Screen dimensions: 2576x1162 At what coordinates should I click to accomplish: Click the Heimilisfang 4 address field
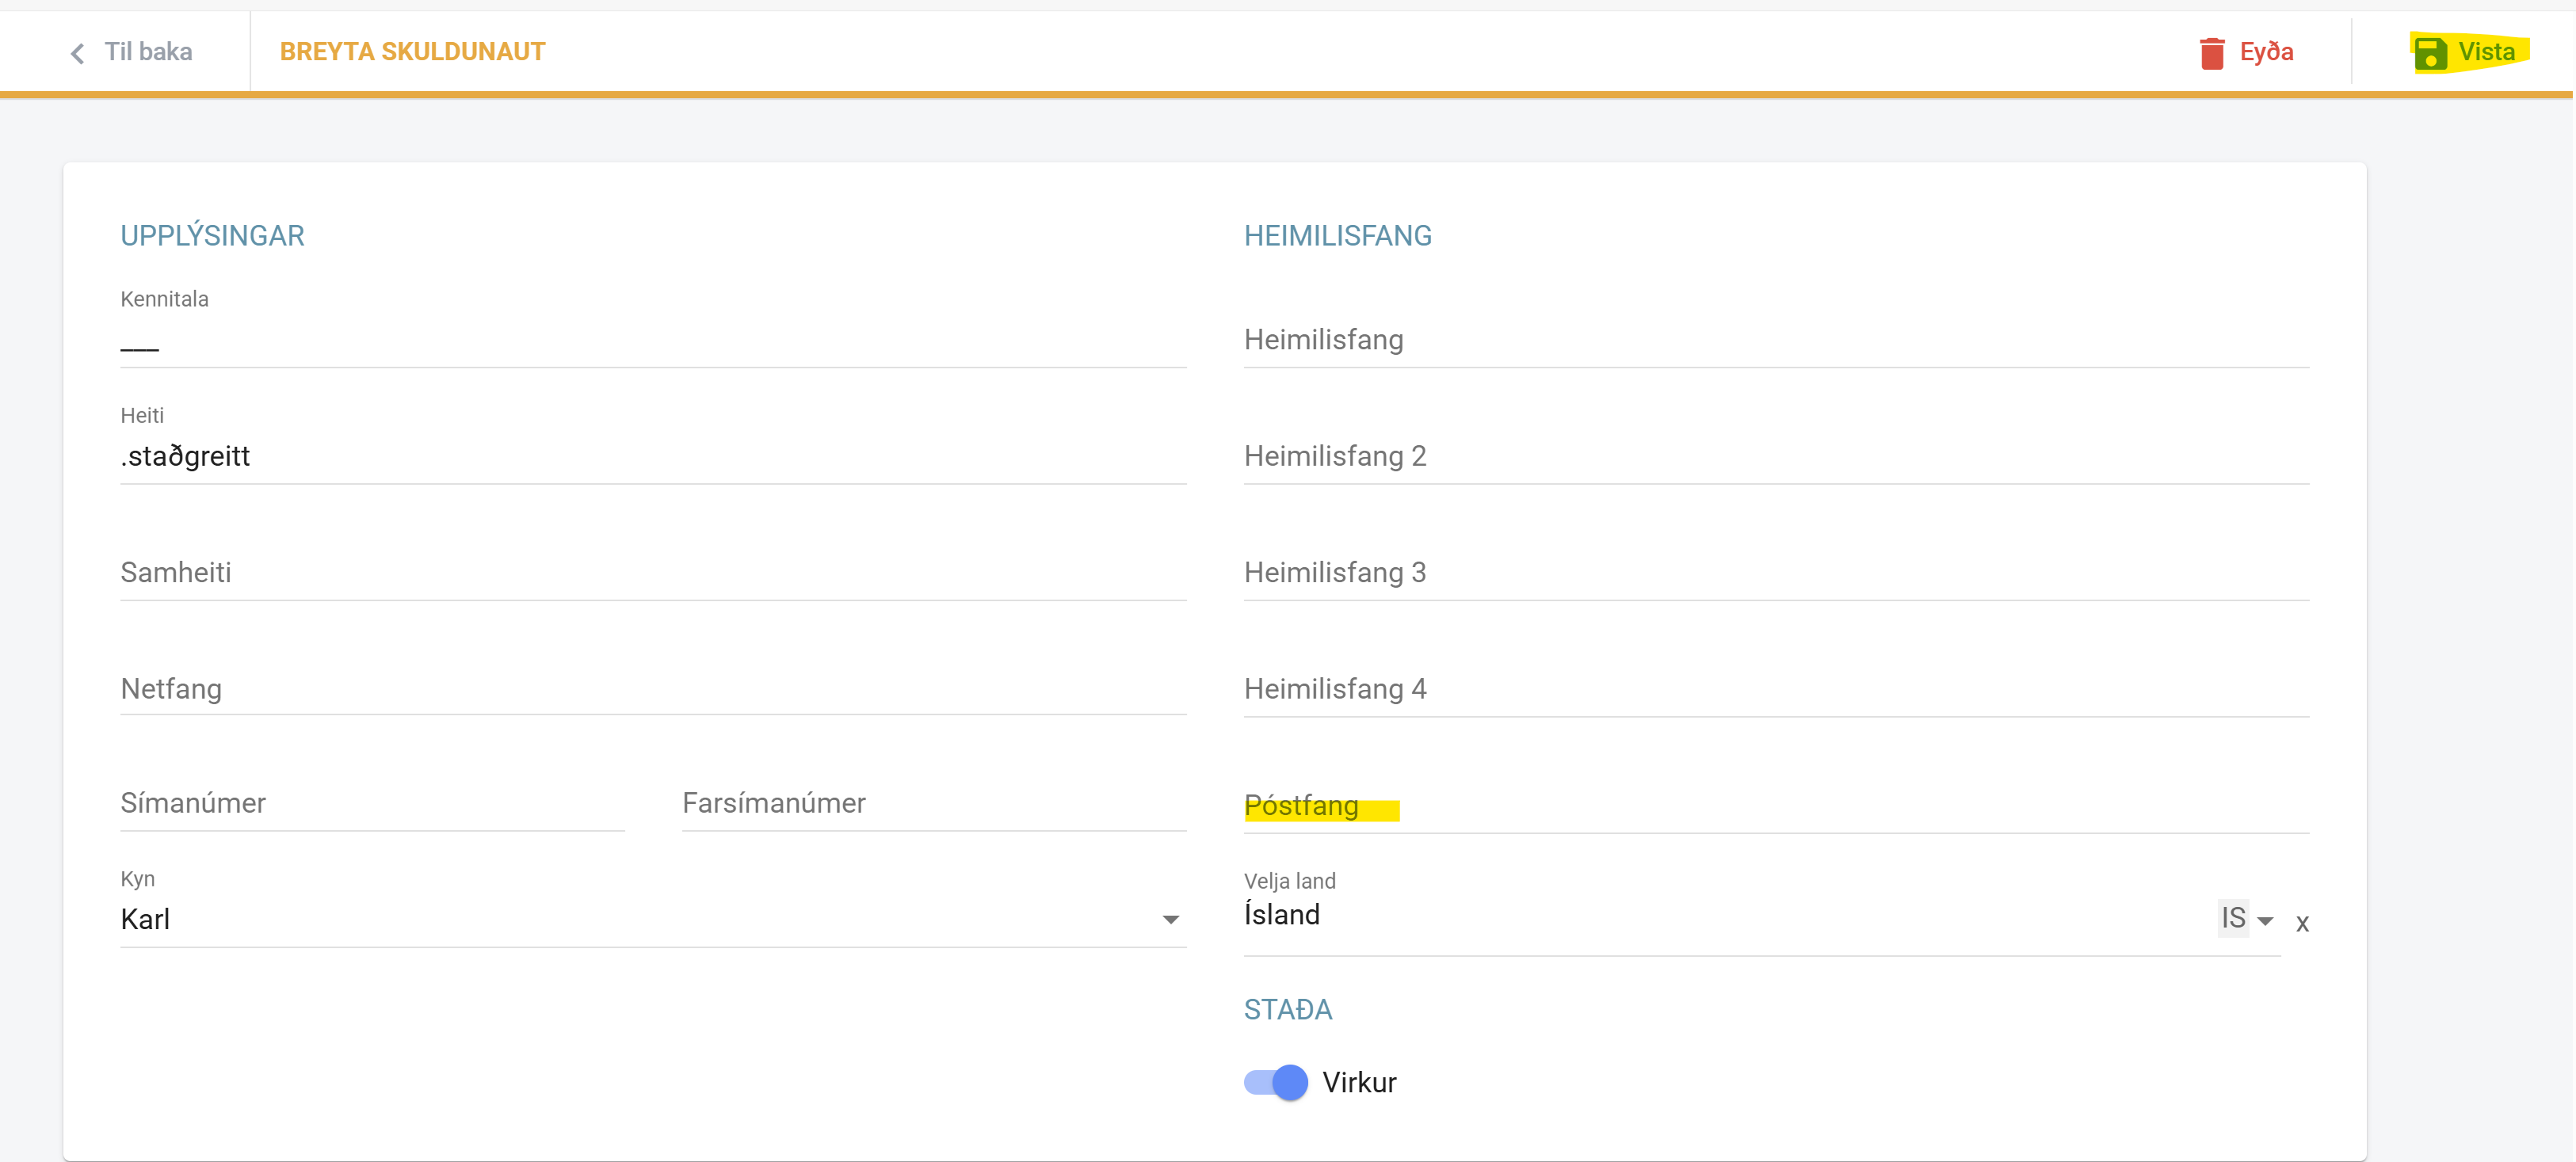coord(1775,689)
